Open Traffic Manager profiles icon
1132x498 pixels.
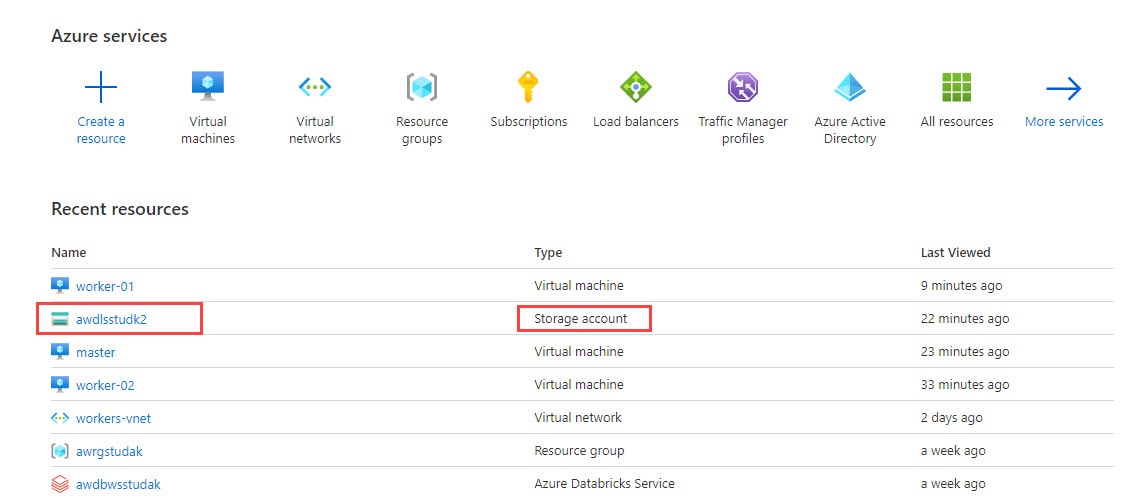pos(743,88)
